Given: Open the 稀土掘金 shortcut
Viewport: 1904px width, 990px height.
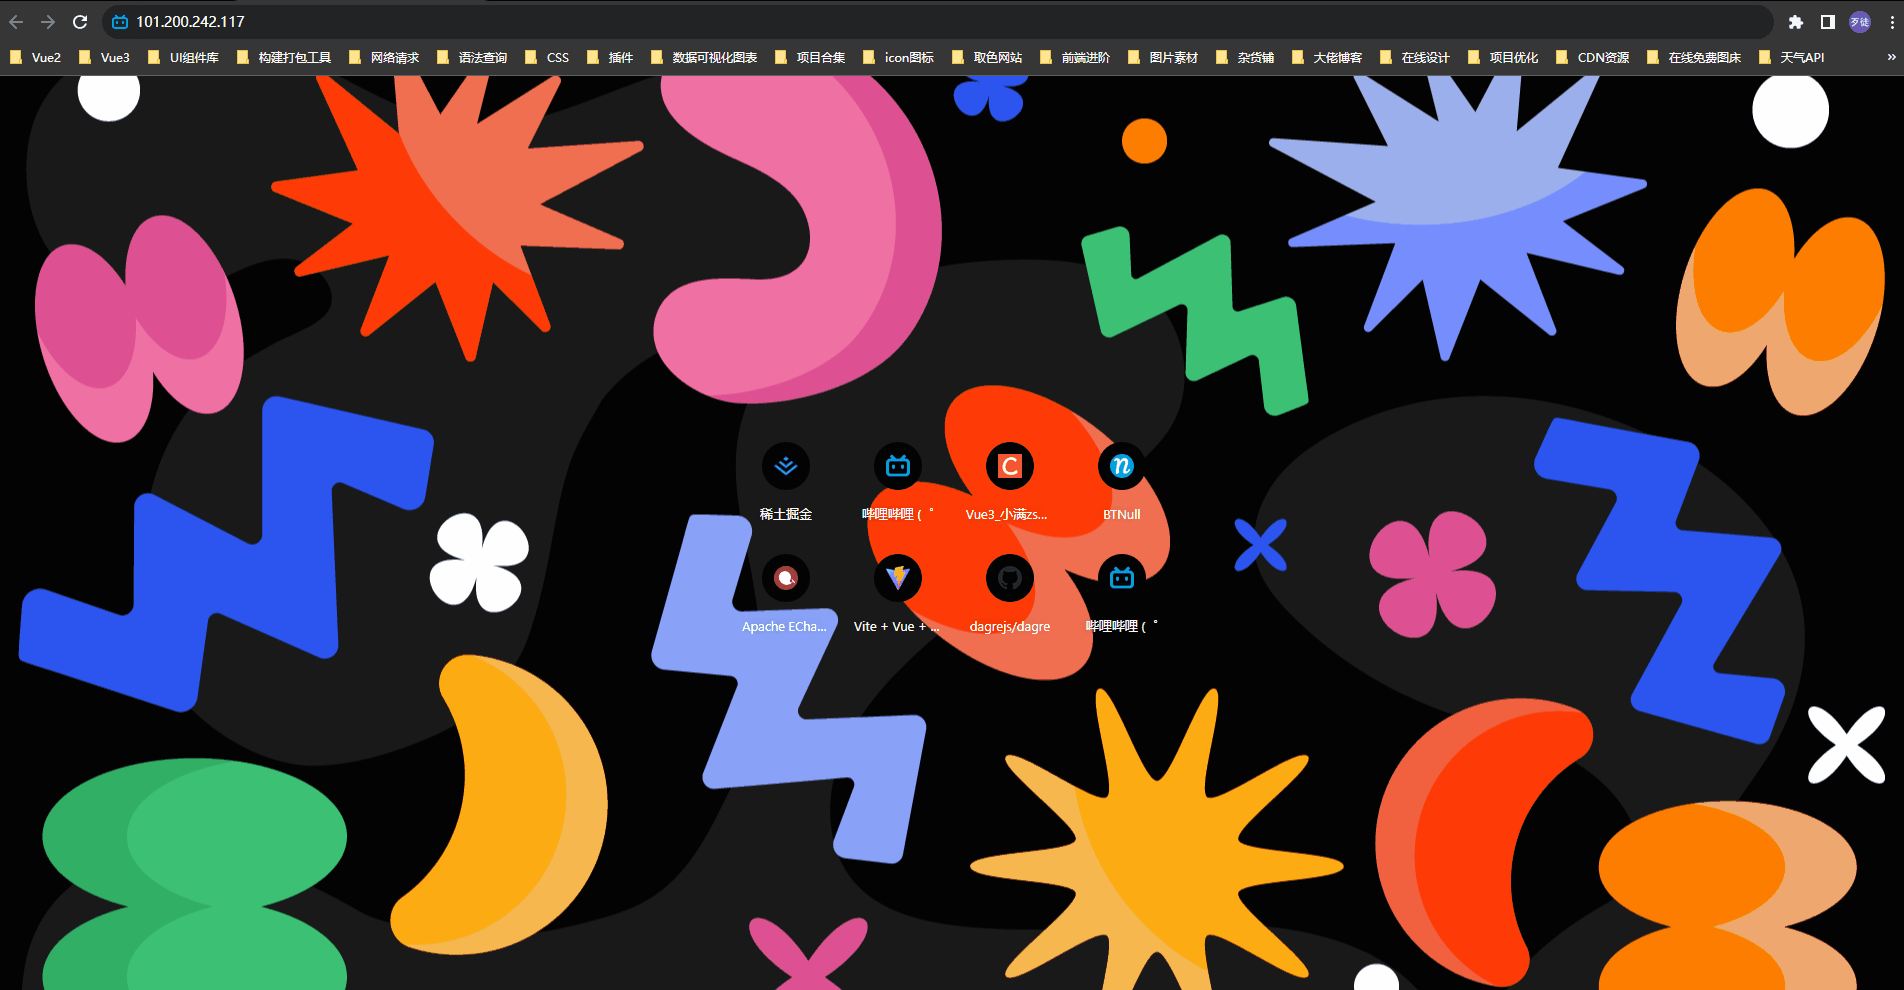Looking at the screenshot, I should click(786, 483).
